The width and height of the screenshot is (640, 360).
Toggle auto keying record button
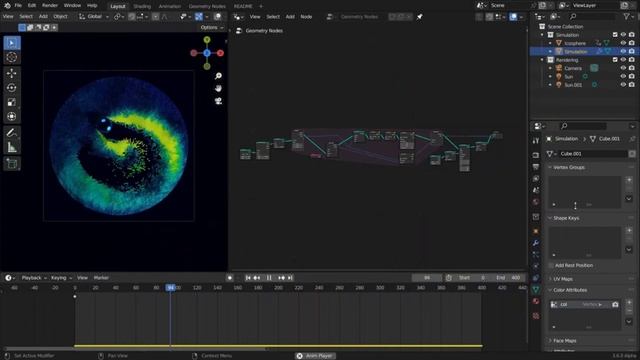click(230, 278)
